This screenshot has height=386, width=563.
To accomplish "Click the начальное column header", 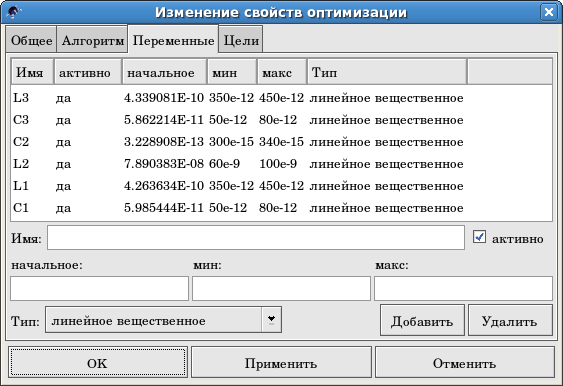I will click(164, 72).
